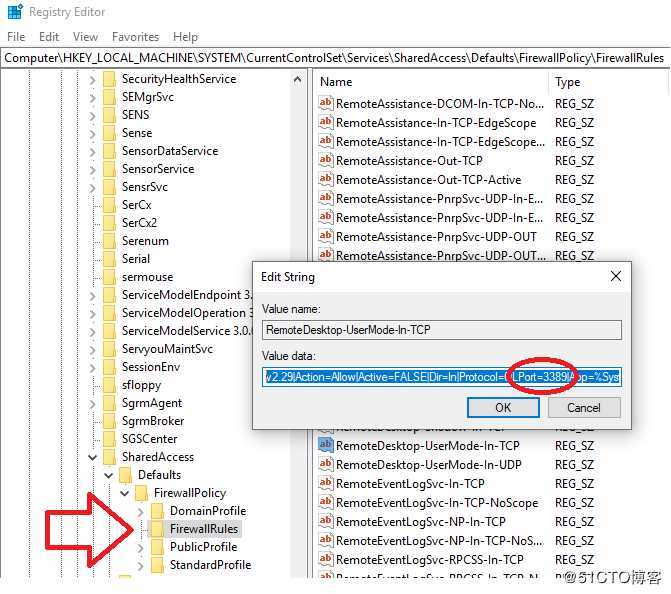Open the Favorites menu
The image size is (671, 594).
[135, 37]
